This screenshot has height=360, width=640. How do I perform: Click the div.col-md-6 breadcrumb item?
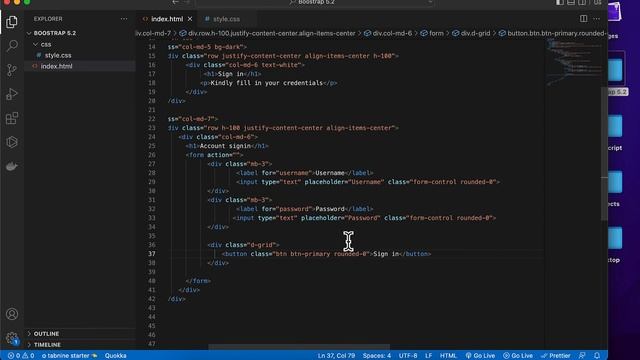point(388,33)
